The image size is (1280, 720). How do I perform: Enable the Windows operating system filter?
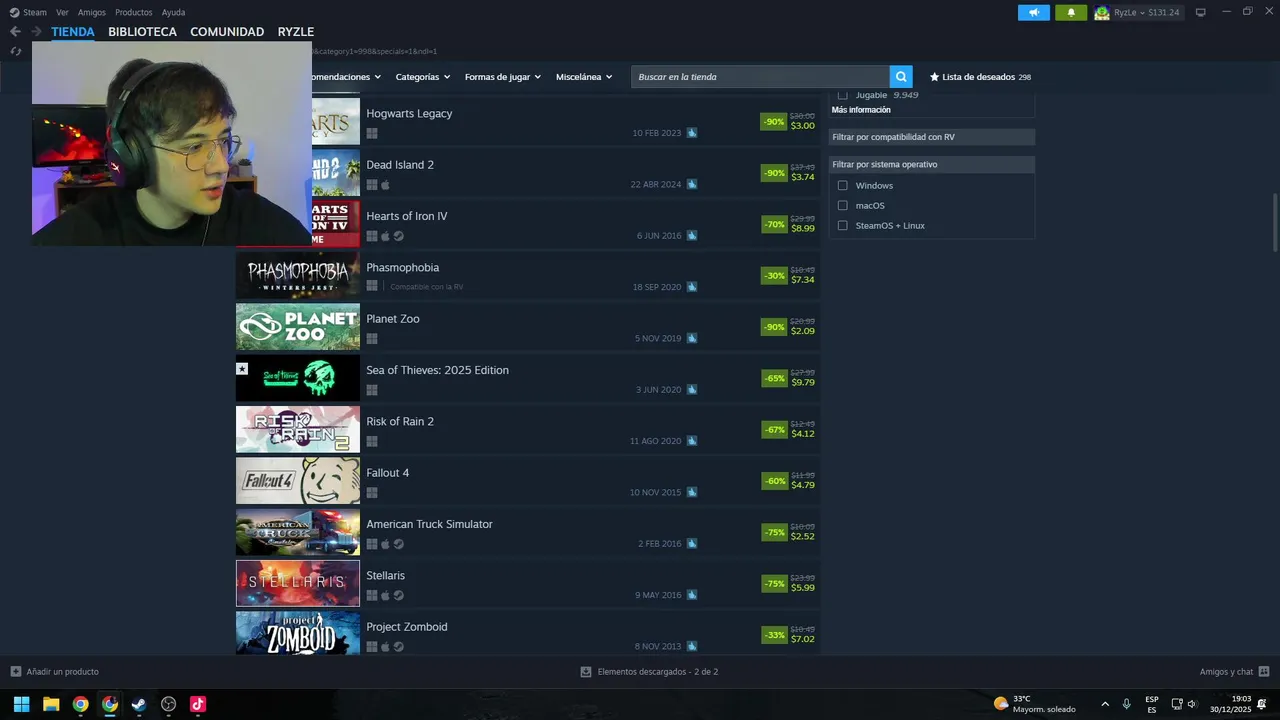(x=842, y=186)
